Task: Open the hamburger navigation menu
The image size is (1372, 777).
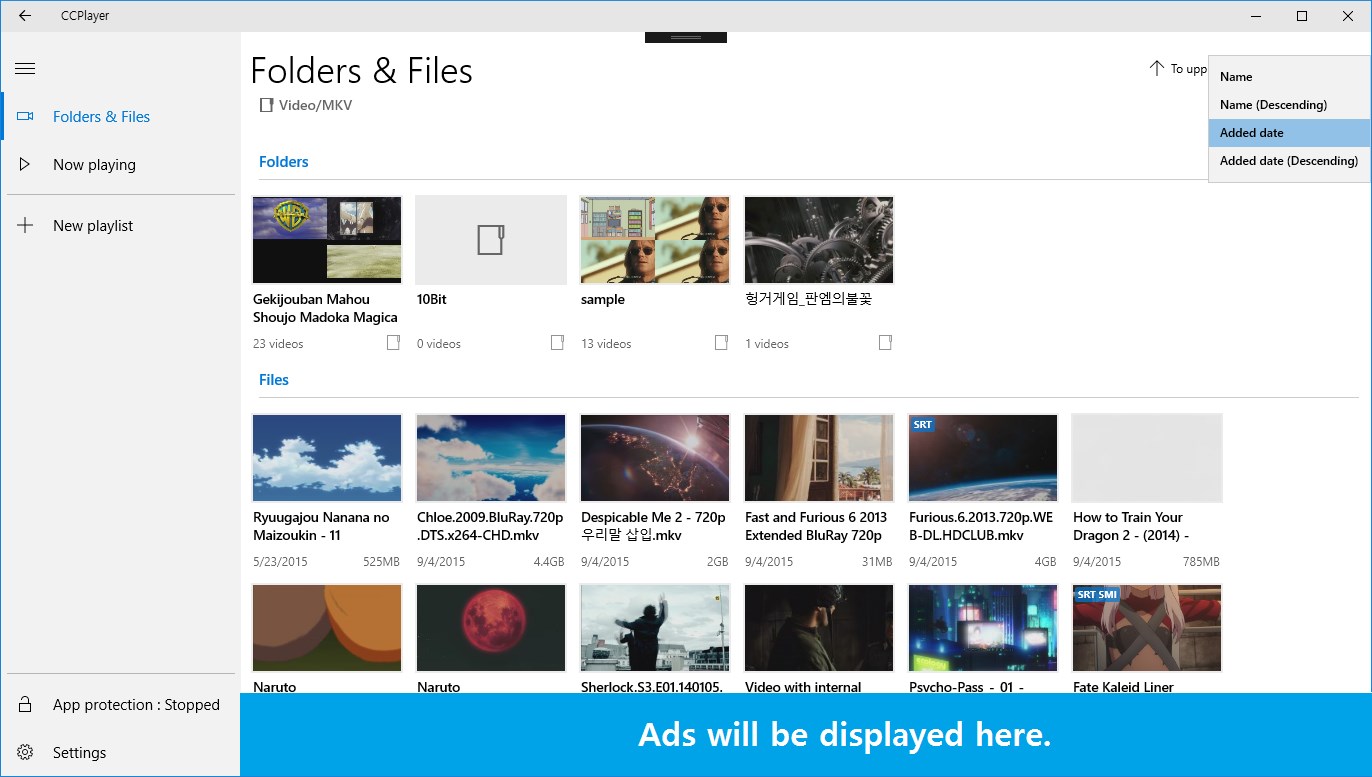Action: click(x=25, y=69)
